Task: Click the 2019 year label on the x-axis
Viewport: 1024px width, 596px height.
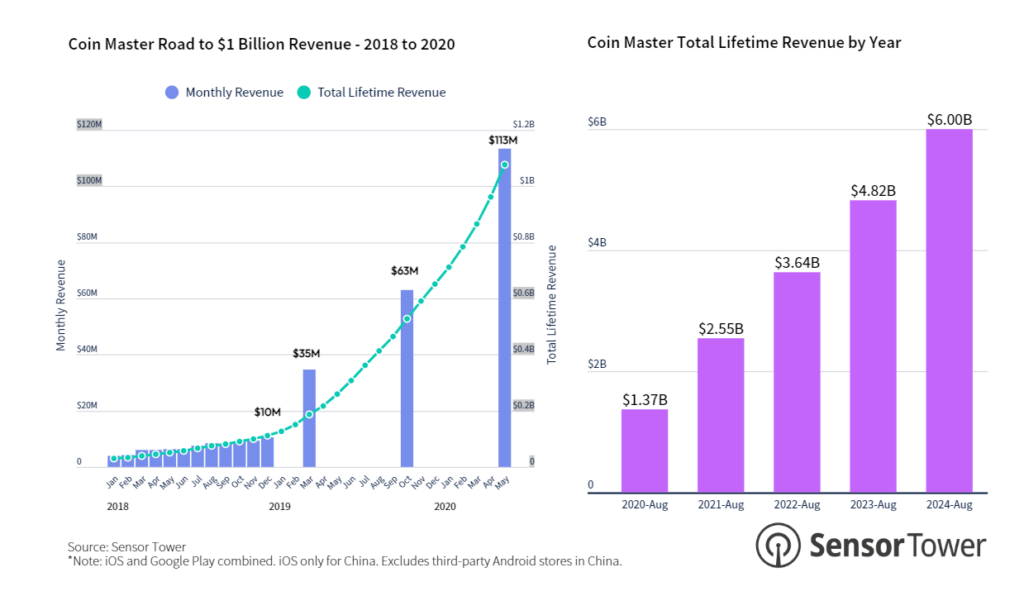Action: pyautogui.click(x=280, y=507)
